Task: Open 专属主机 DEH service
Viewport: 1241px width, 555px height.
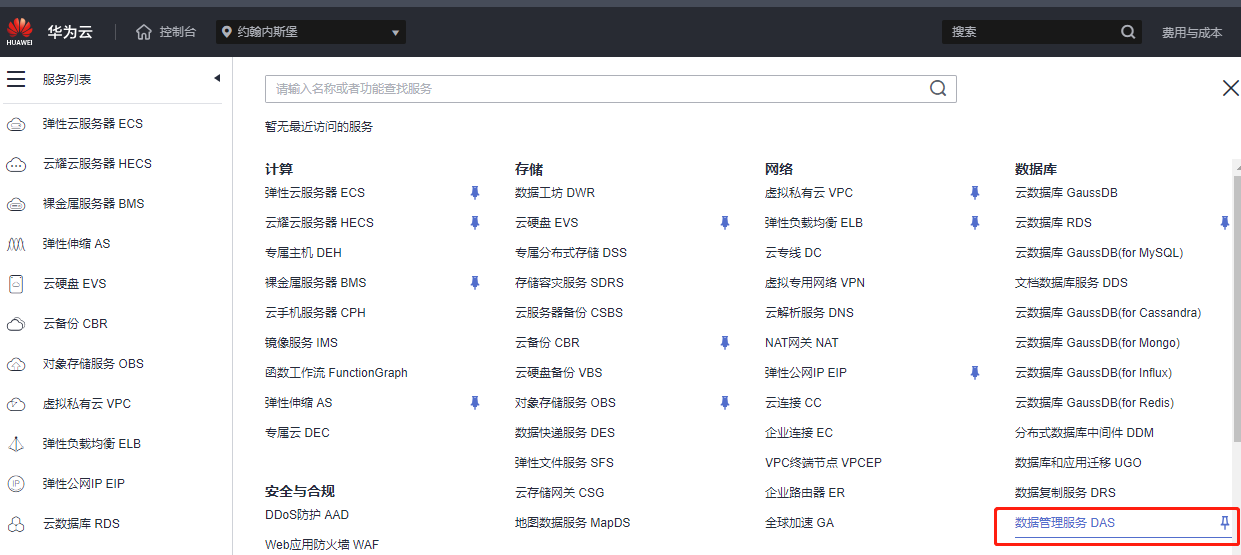Action: (303, 253)
